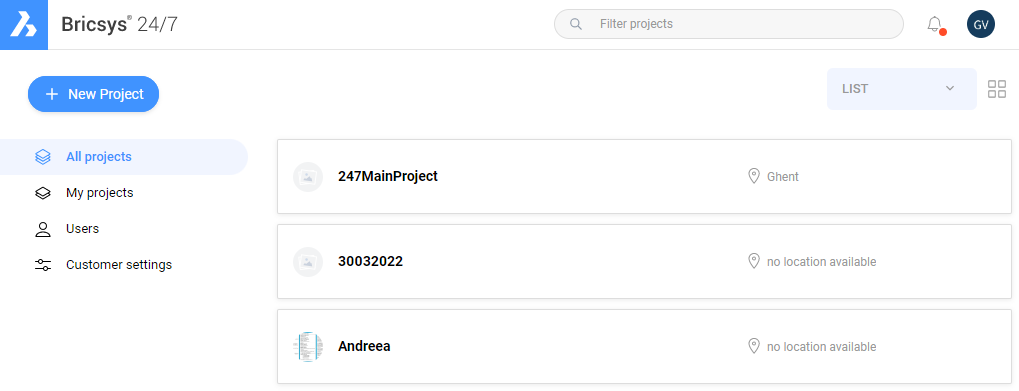Click location pin next to Ghent
Image resolution: width=1019 pixels, height=391 pixels.
(754, 176)
